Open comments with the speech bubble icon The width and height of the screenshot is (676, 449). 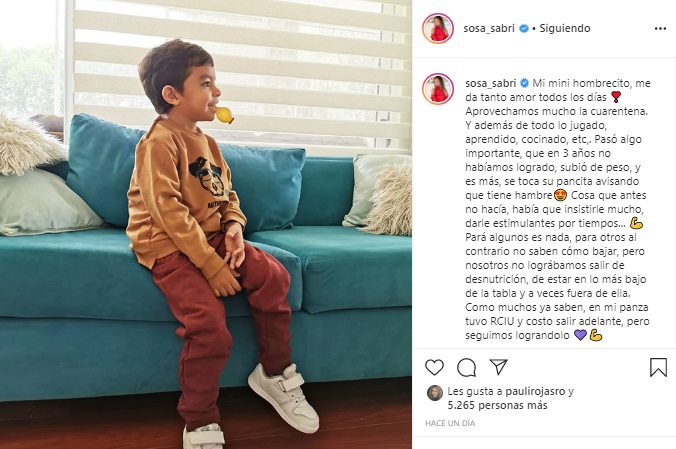pos(466,367)
